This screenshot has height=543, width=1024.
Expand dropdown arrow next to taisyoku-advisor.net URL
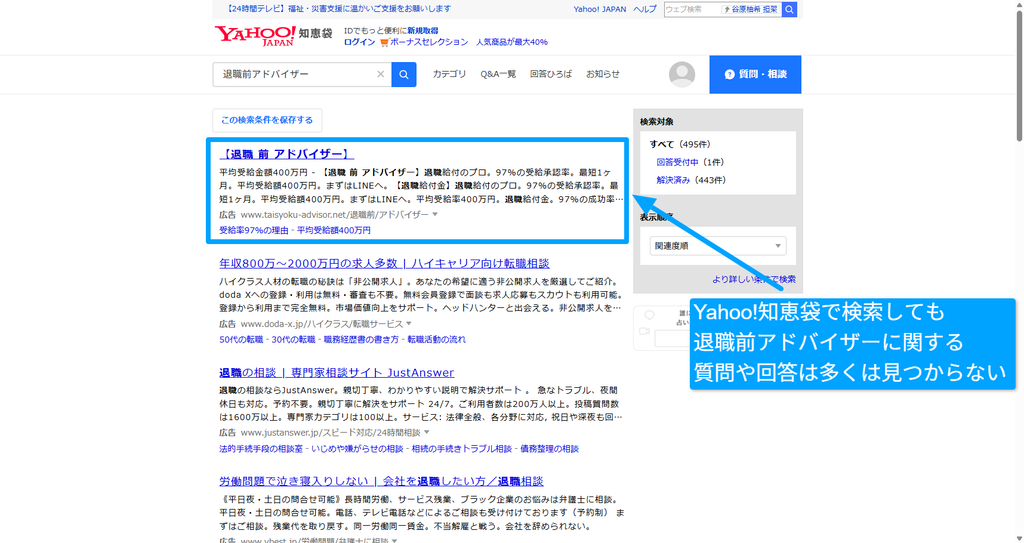coord(435,214)
